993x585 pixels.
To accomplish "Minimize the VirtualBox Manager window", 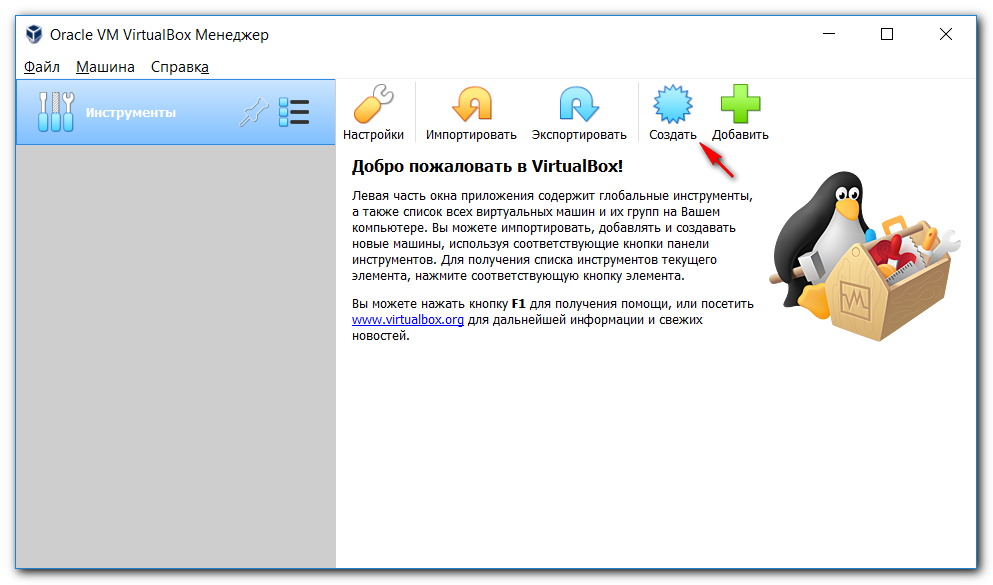I will click(829, 34).
